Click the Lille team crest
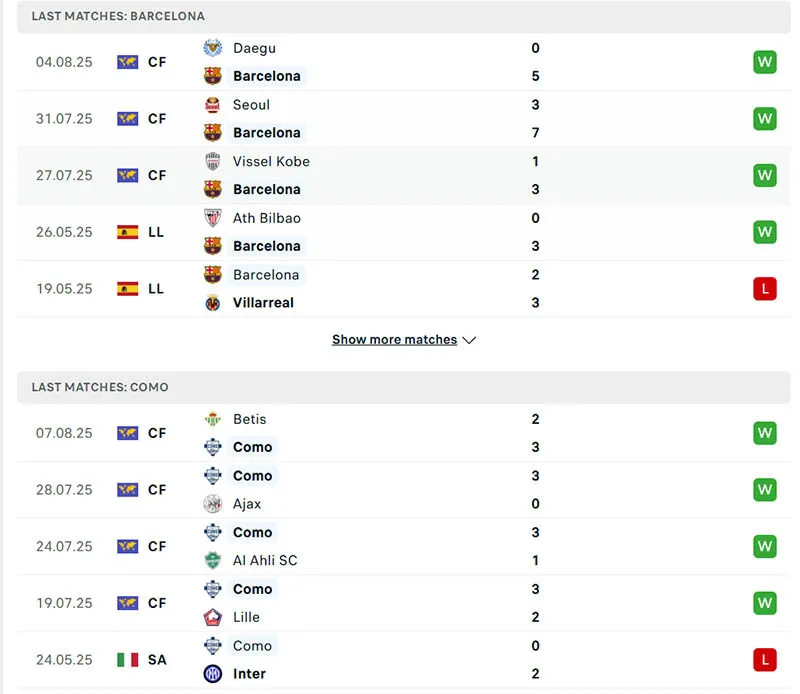Image resolution: width=800 pixels, height=694 pixels. click(212, 617)
